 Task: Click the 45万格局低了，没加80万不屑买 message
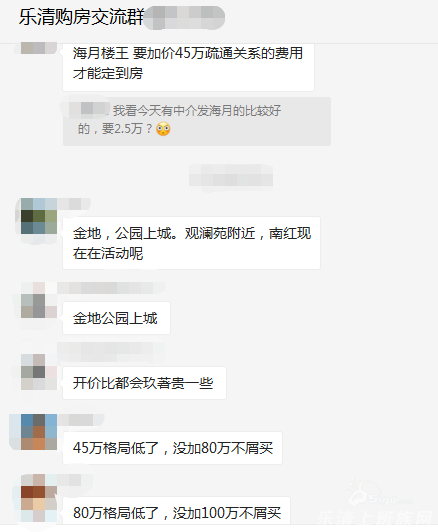[172, 448]
